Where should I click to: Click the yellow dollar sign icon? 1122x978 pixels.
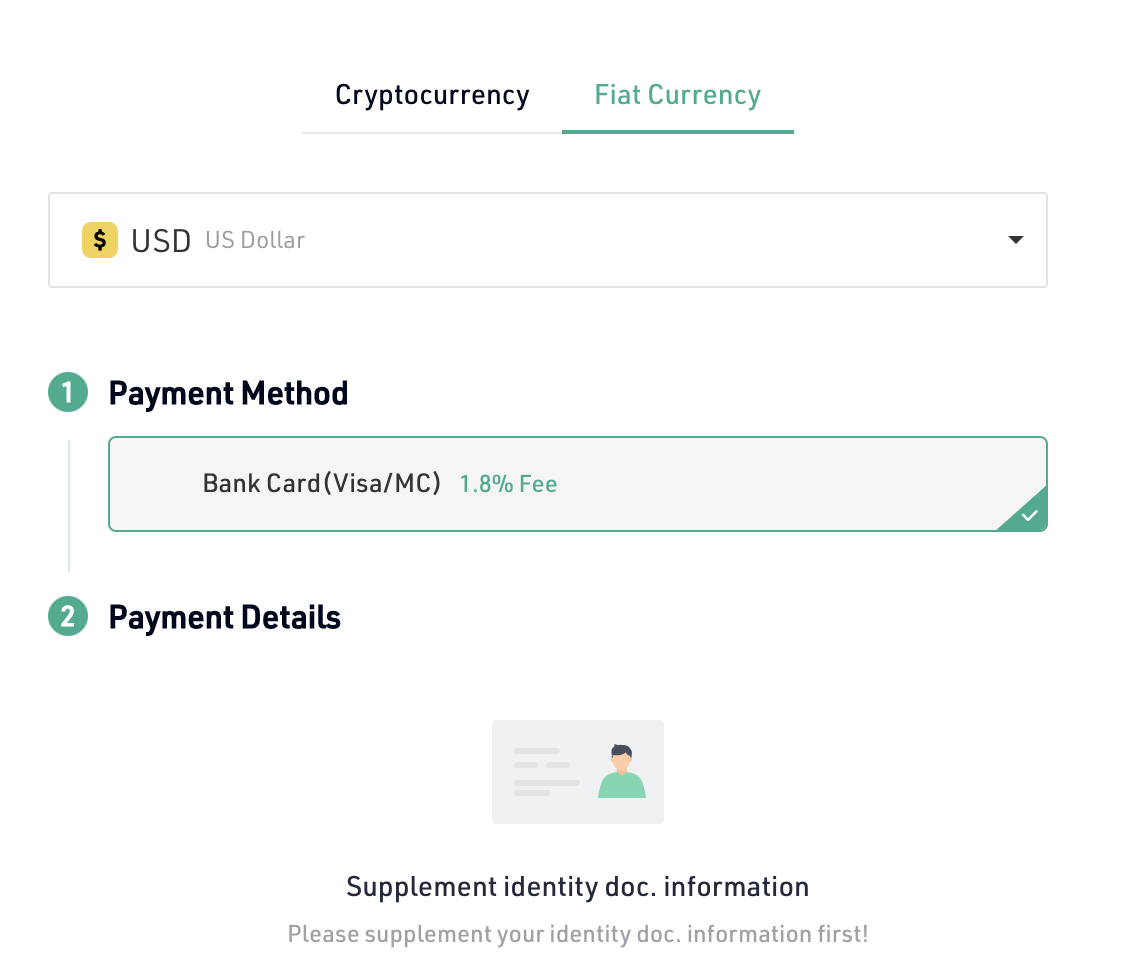(x=99, y=240)
